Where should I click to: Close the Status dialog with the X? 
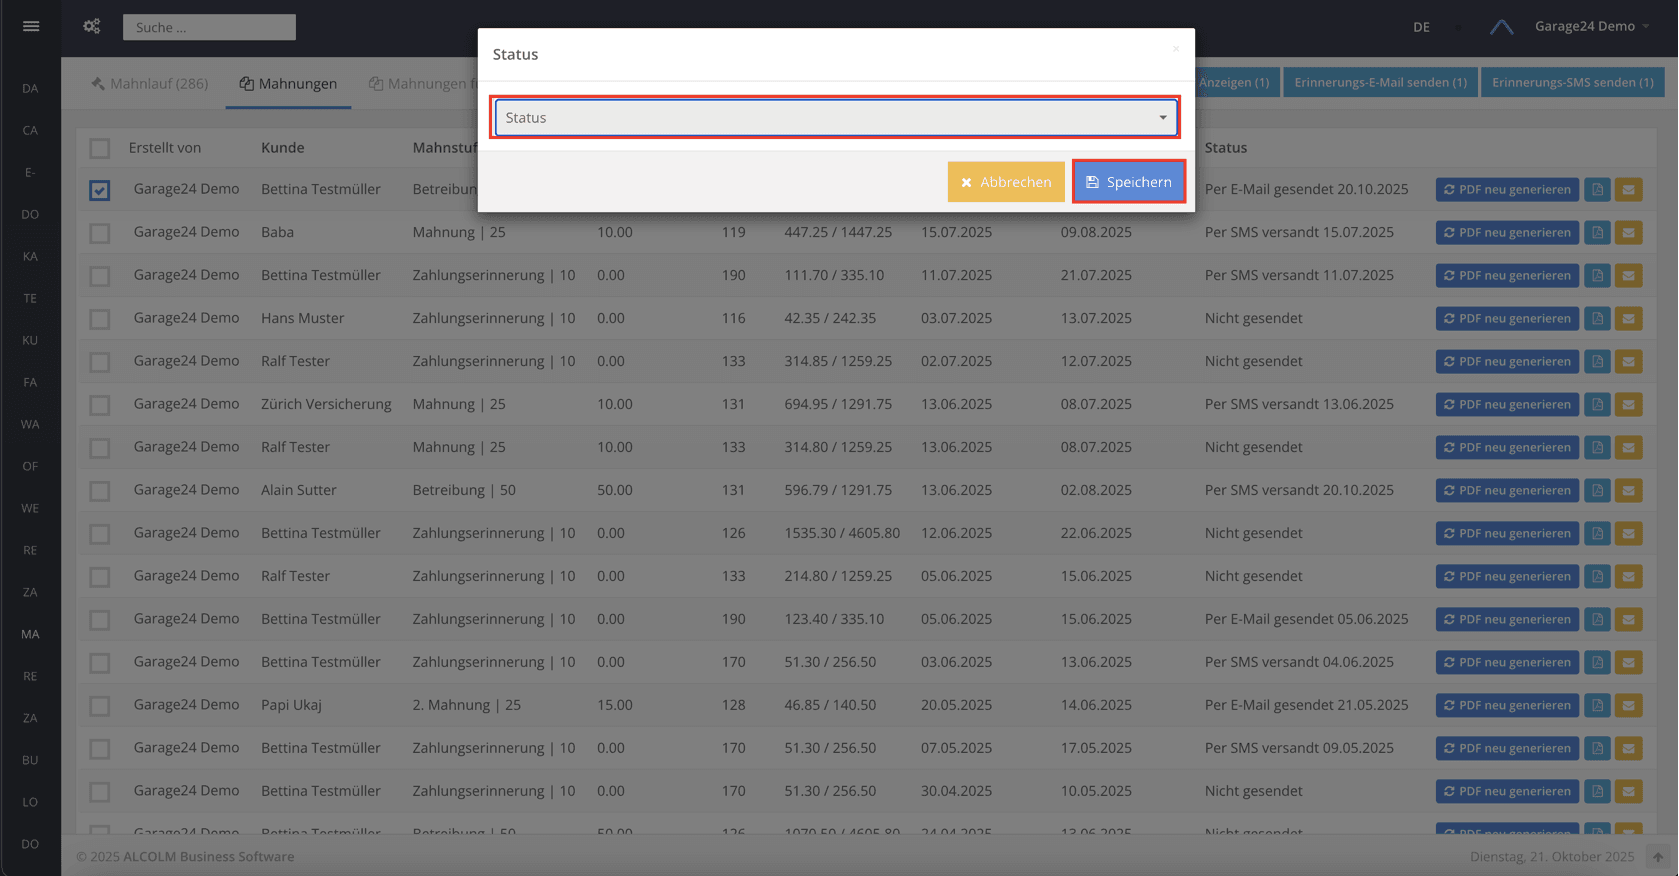(x=1176, y=48)
